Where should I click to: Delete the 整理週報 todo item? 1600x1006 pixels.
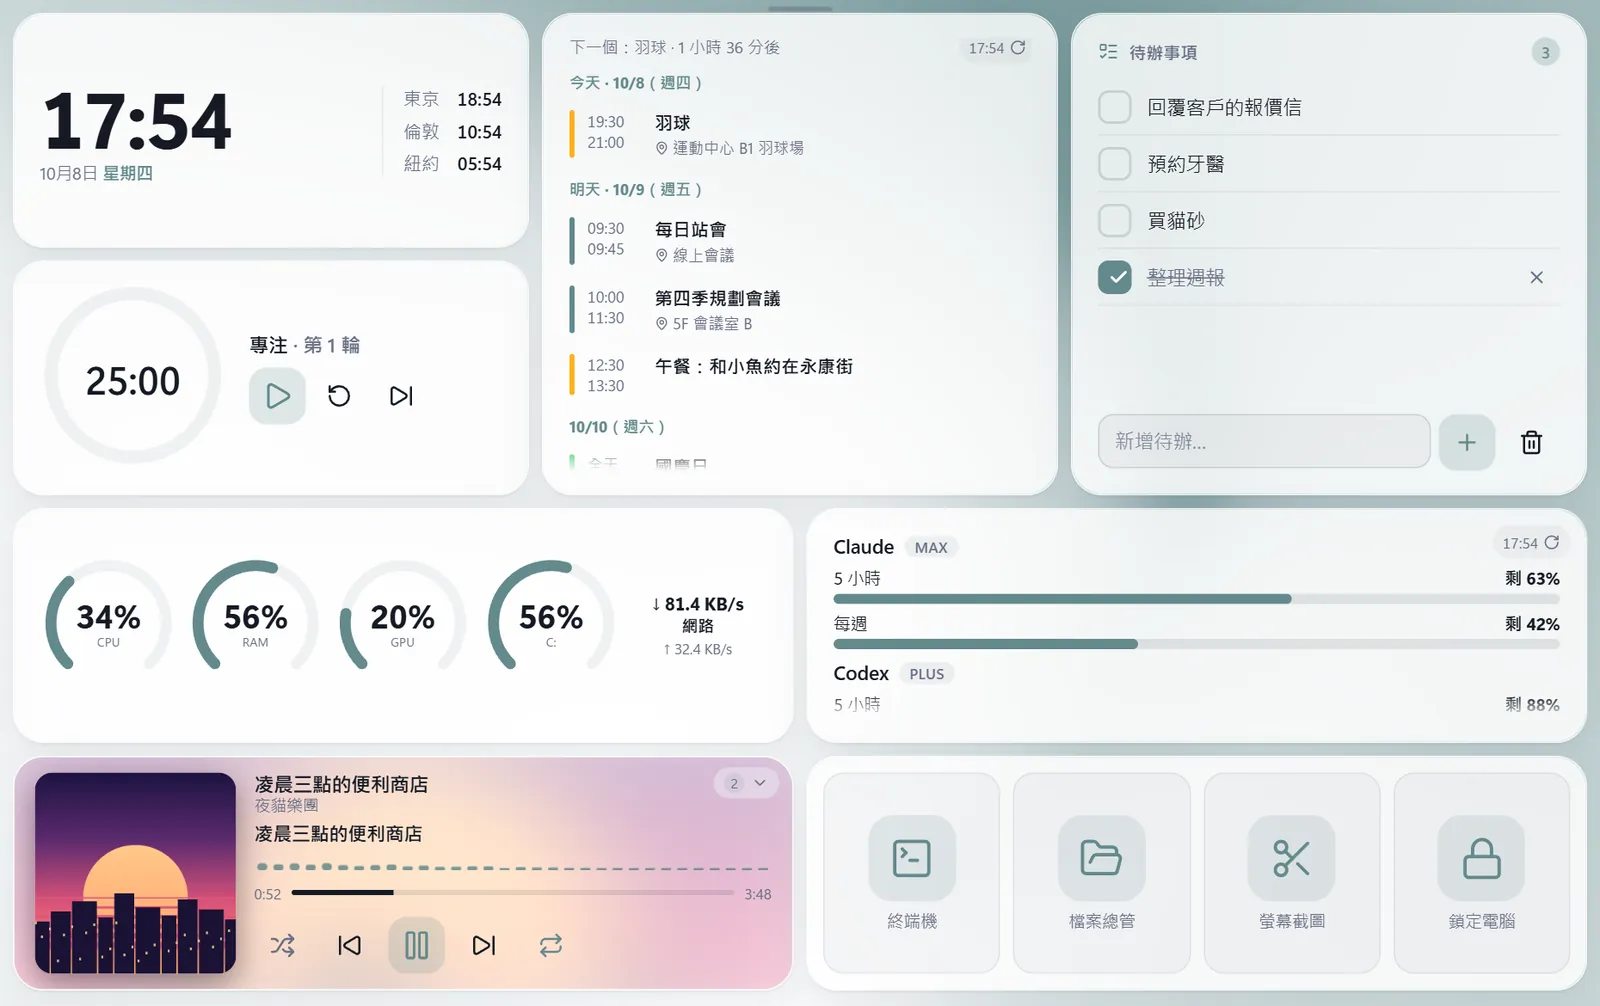(x=1536, y=277)
